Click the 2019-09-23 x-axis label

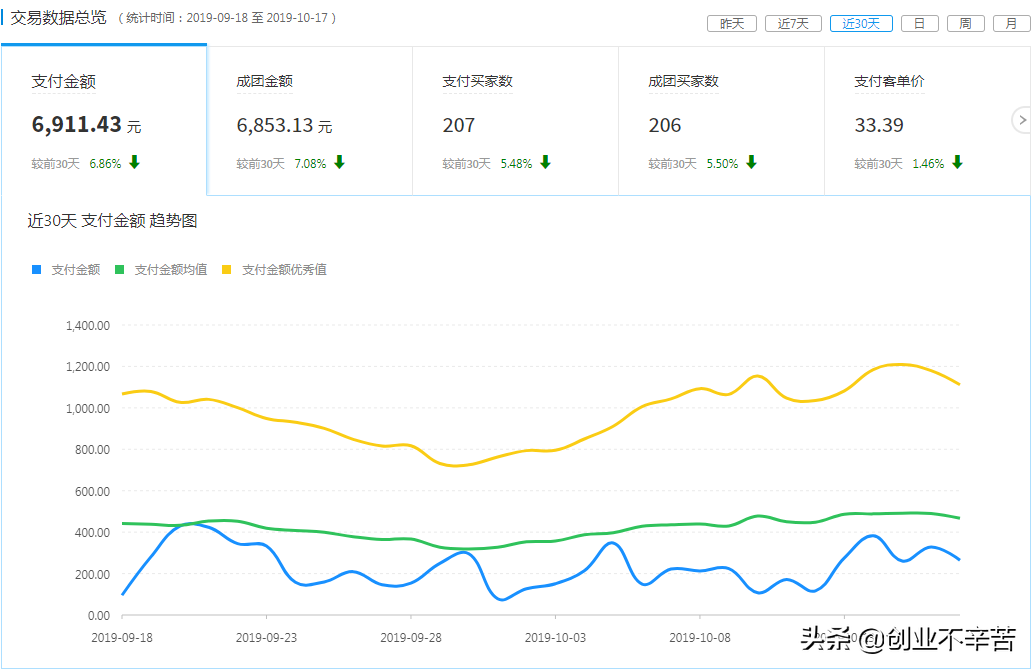(x=266, y=637)
